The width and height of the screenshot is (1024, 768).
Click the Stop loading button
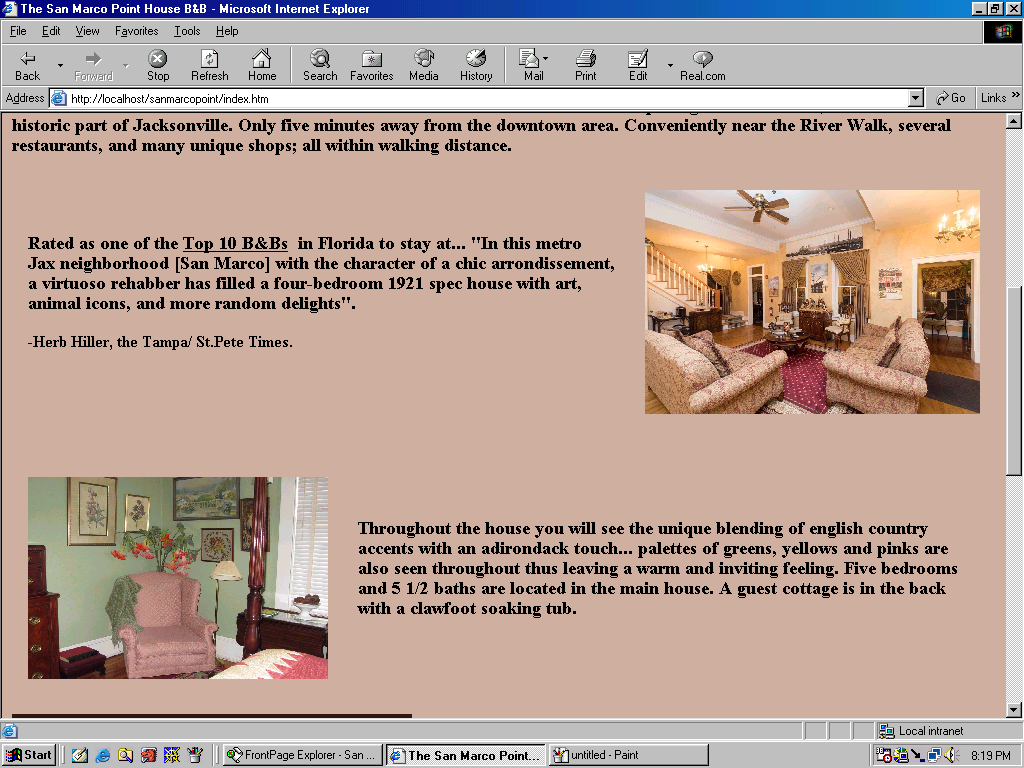(x=158, y=65)
